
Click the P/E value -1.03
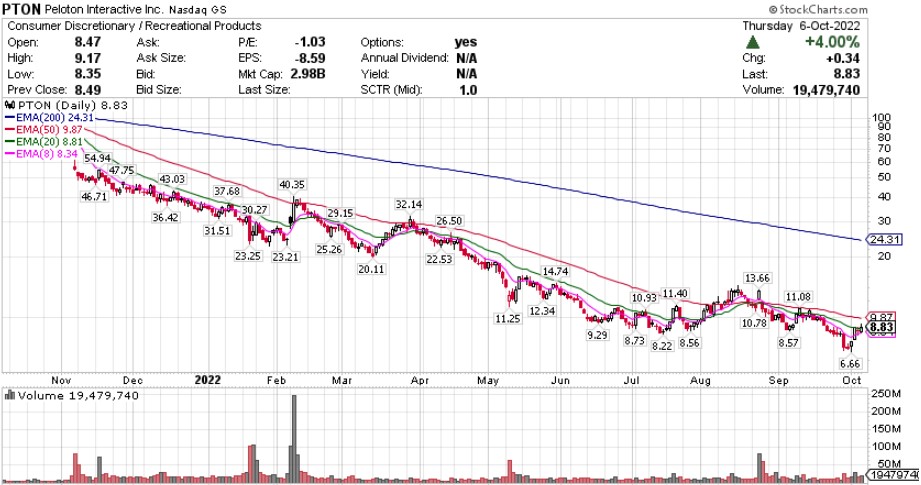click(310, 42)
